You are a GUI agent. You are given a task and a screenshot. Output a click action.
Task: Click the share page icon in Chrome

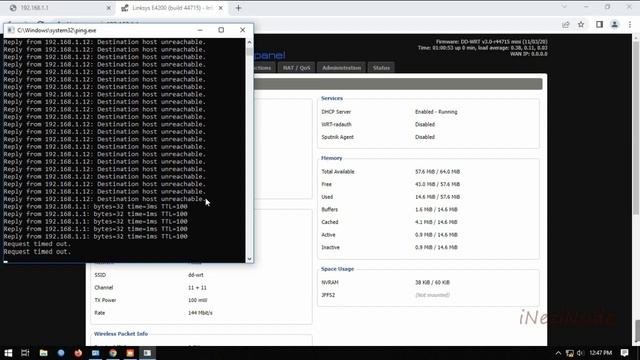coord(565,24)
